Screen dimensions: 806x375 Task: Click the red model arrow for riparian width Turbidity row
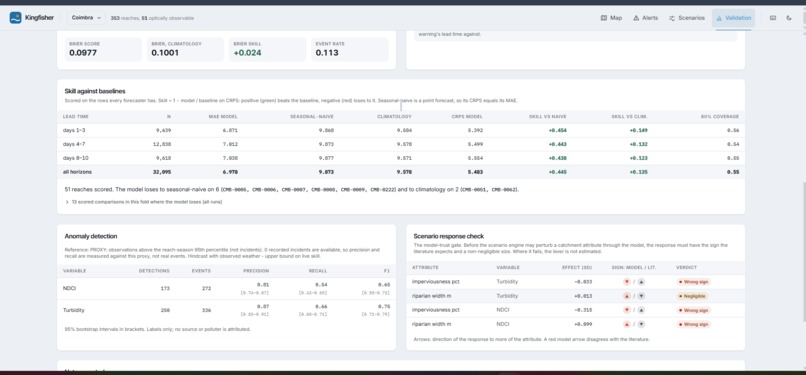[627, 296]
